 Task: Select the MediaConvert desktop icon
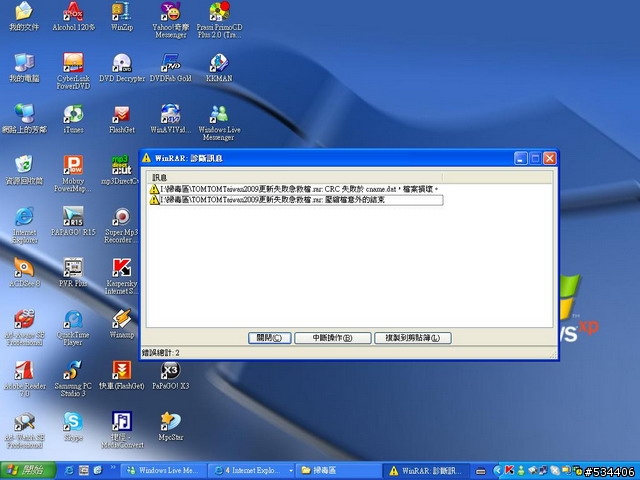122,430
